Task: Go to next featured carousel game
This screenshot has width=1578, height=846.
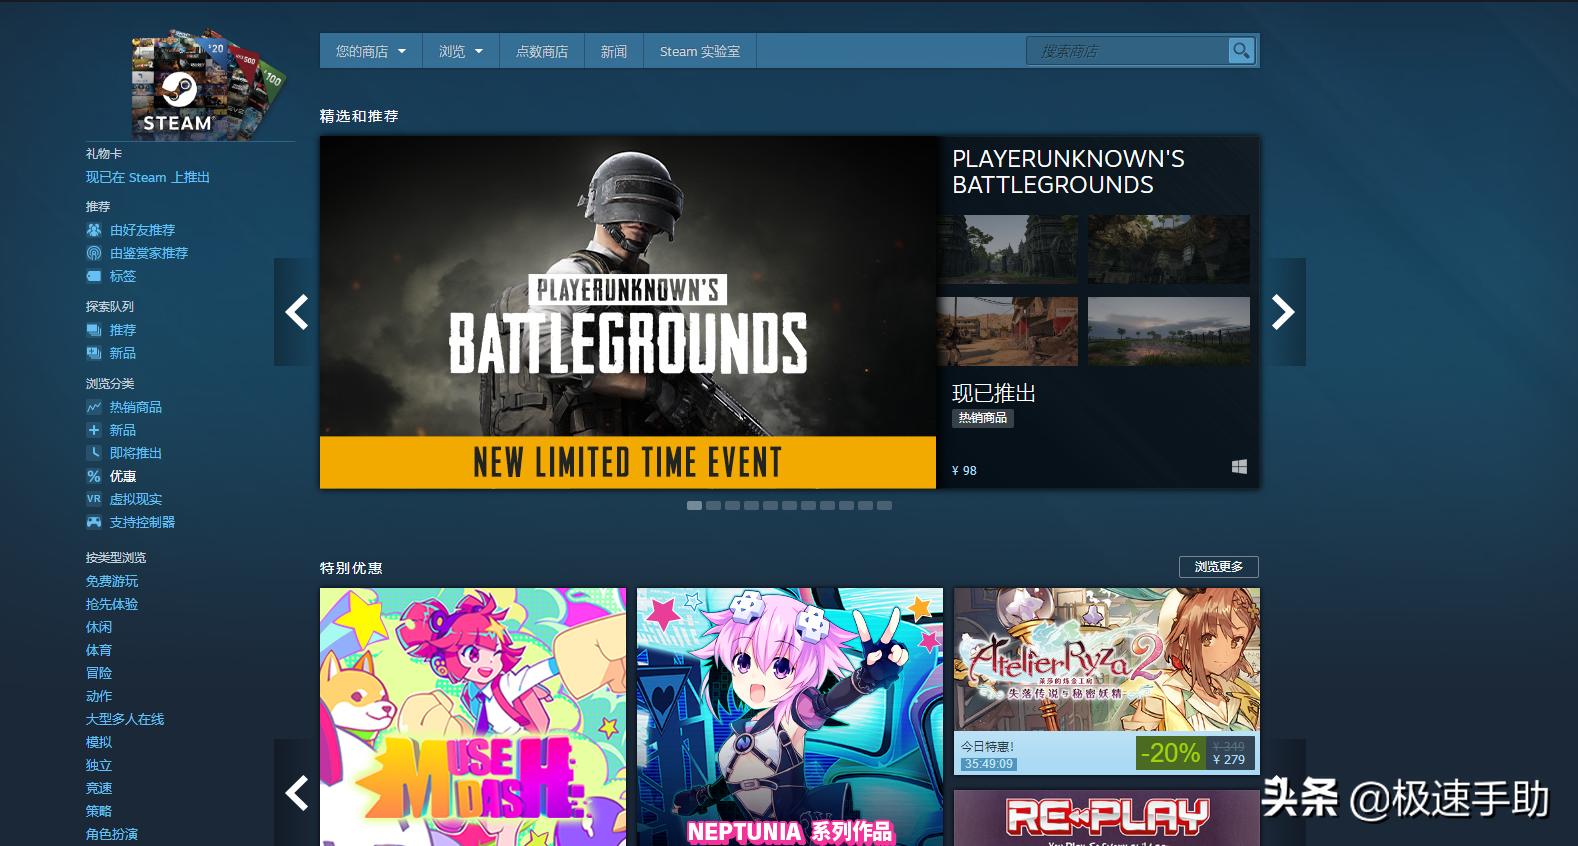Action: 1283,312
